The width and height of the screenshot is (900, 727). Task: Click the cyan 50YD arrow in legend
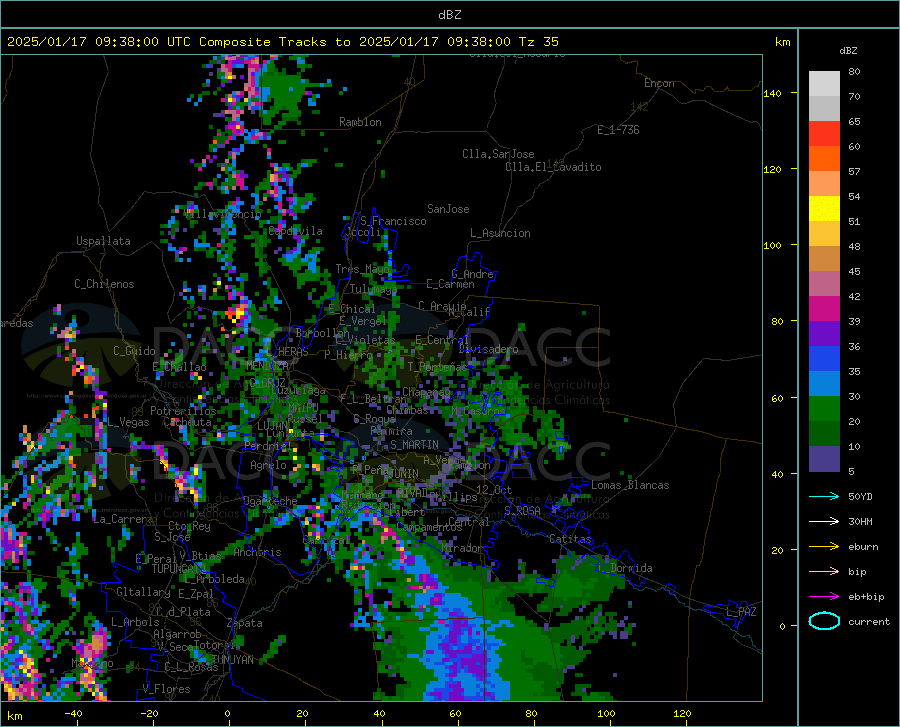(824, 496)
